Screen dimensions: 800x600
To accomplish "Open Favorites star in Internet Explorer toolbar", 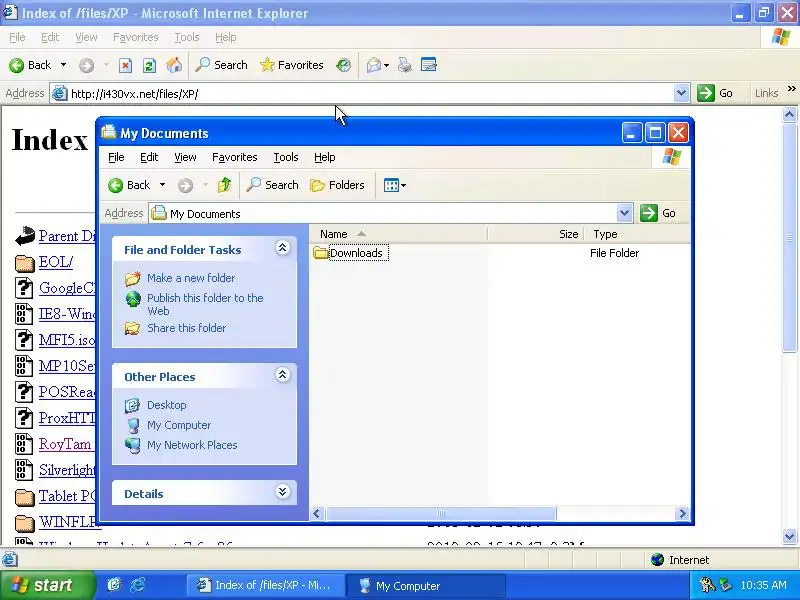I will pos(291,65).
